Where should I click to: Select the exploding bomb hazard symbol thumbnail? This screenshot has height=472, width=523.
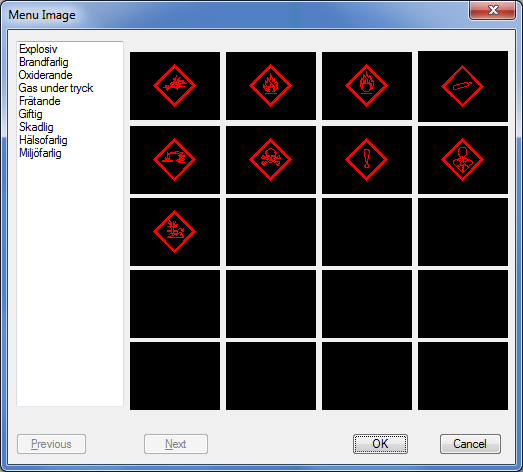pyautogui.click(x=175, y=86)
